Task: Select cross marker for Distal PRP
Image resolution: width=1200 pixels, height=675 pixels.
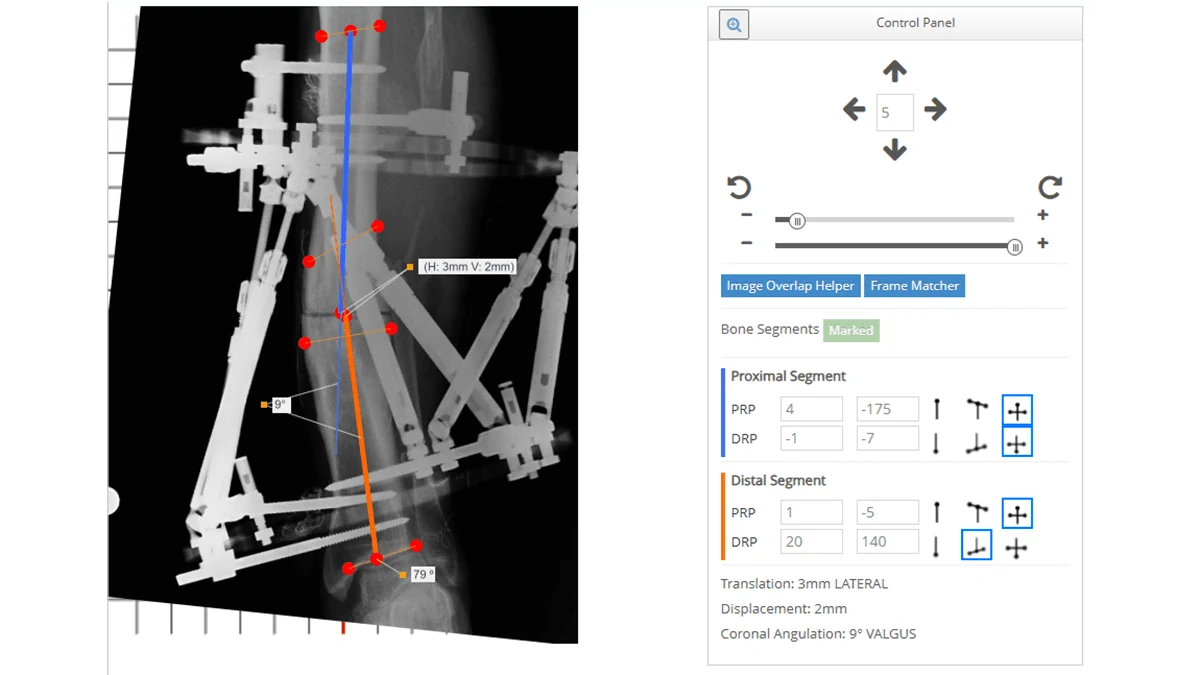Action: click(1017, 513)
